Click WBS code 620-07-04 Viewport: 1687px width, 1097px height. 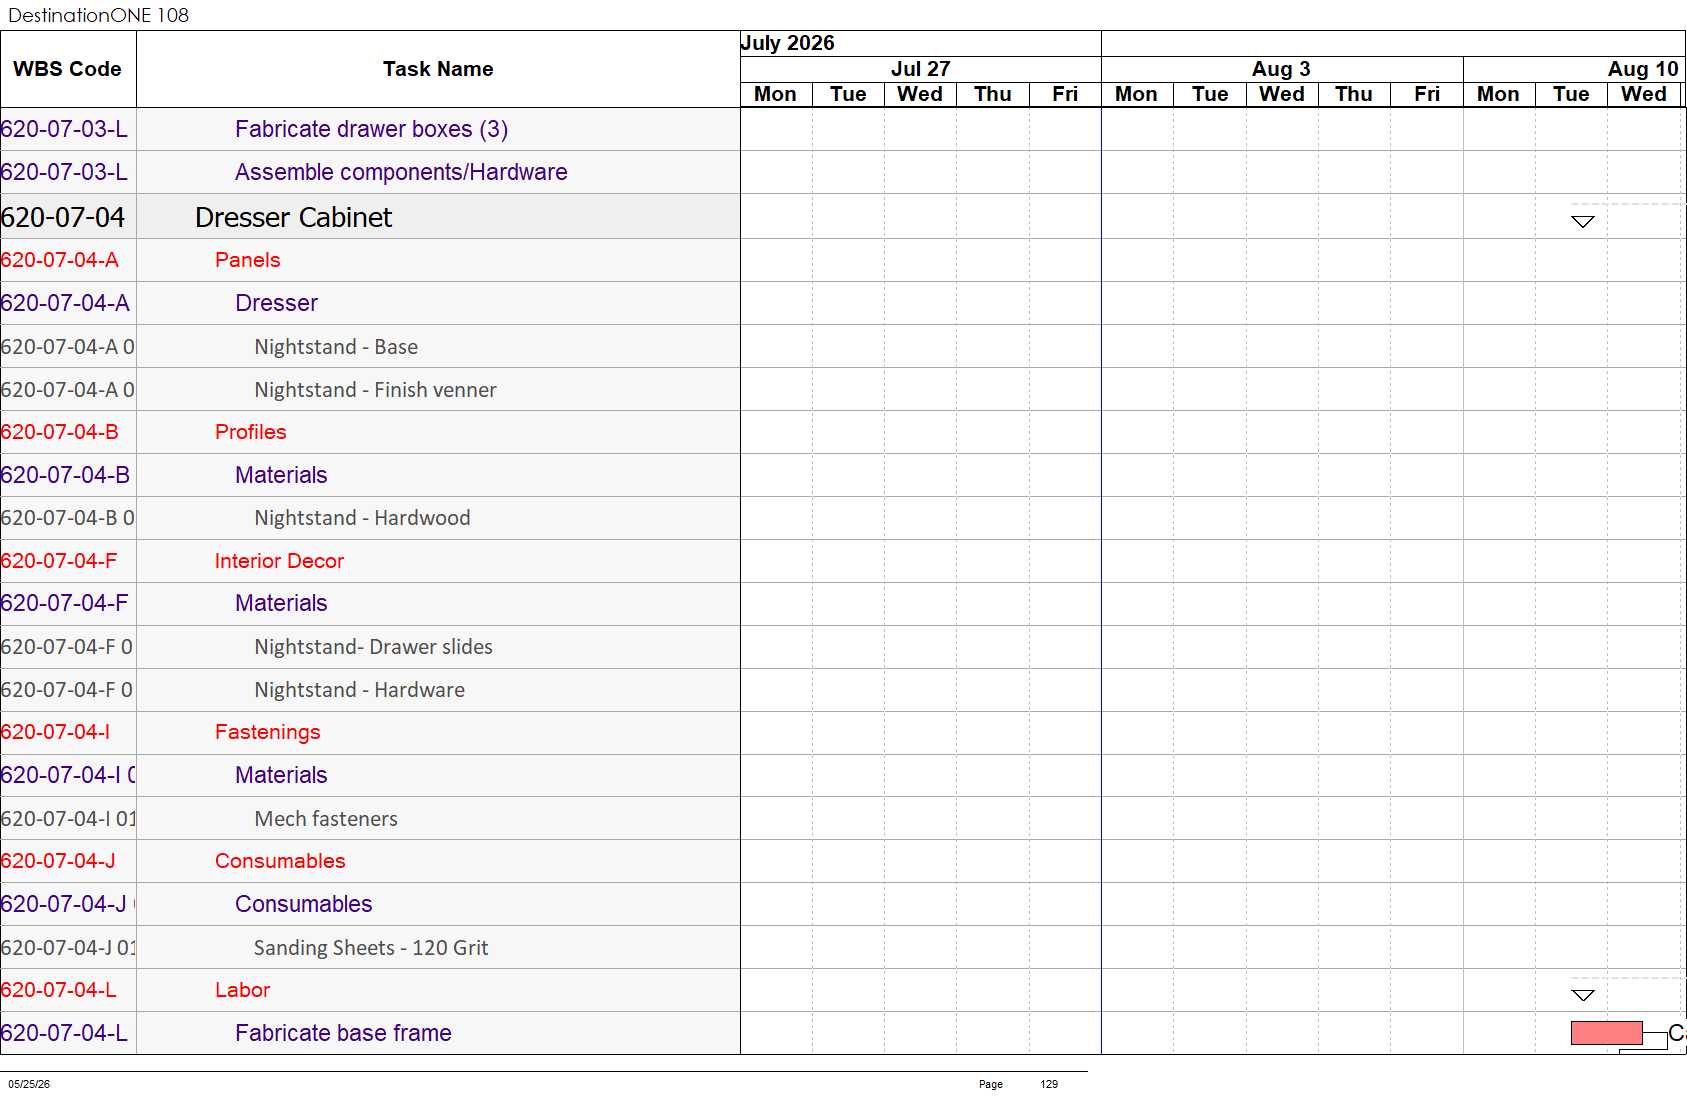tap(63, 217)
